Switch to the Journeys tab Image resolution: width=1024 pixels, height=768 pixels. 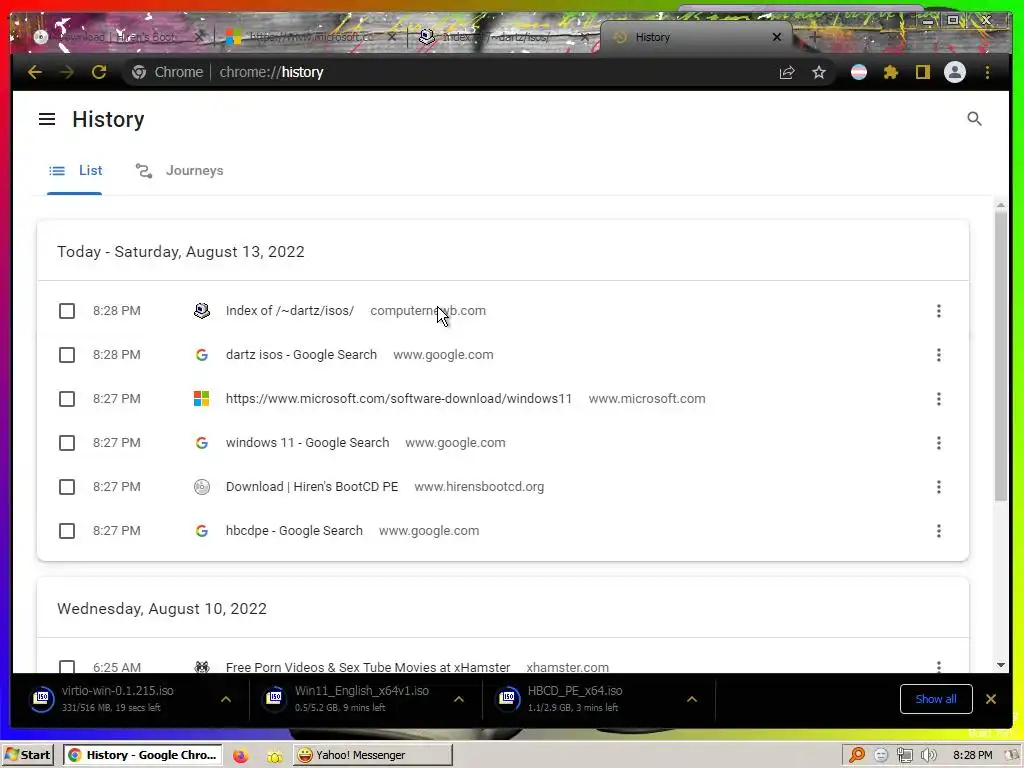point(180,171)
